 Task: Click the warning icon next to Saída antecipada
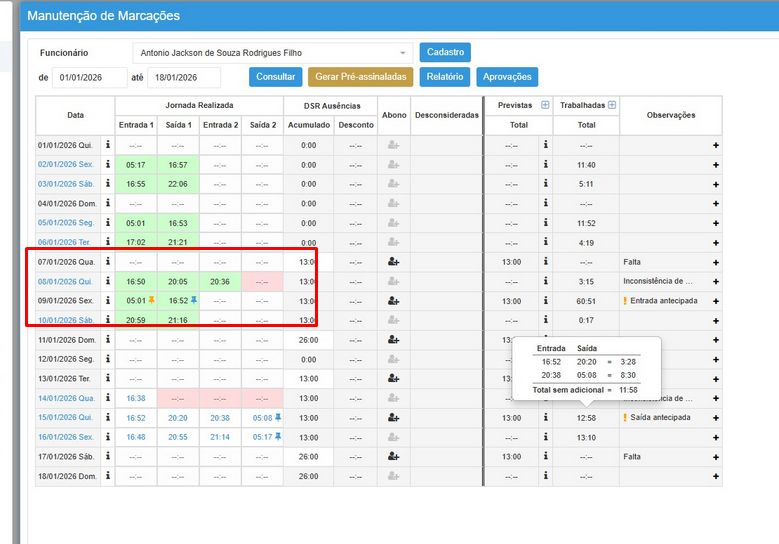(625, 418)
